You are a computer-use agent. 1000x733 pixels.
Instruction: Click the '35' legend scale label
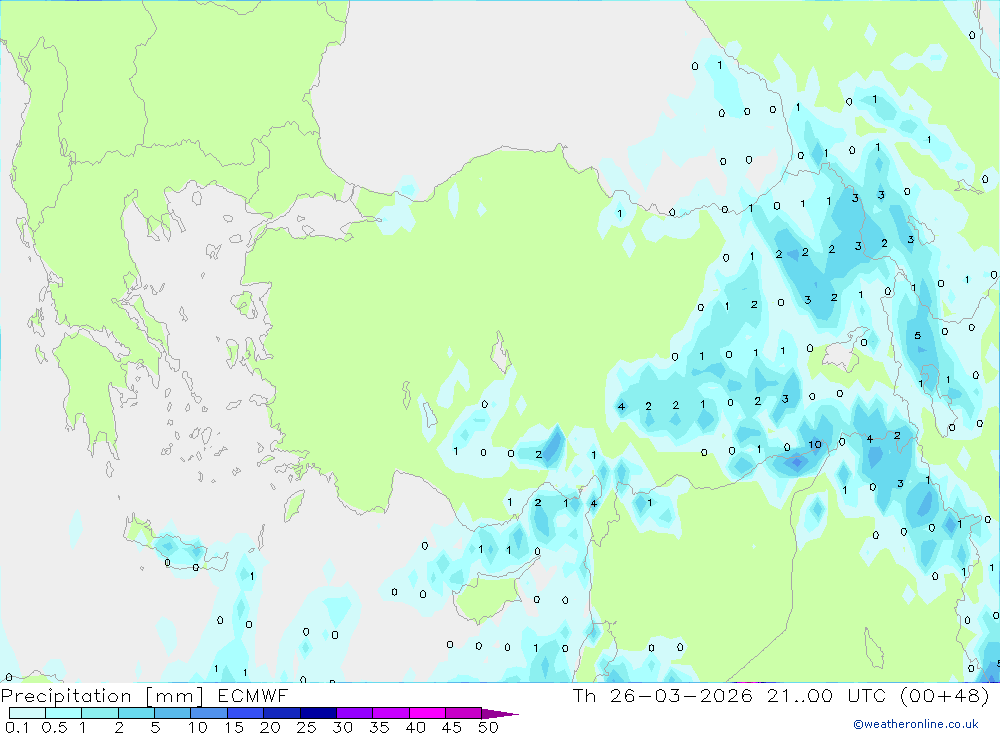point(379,727)
